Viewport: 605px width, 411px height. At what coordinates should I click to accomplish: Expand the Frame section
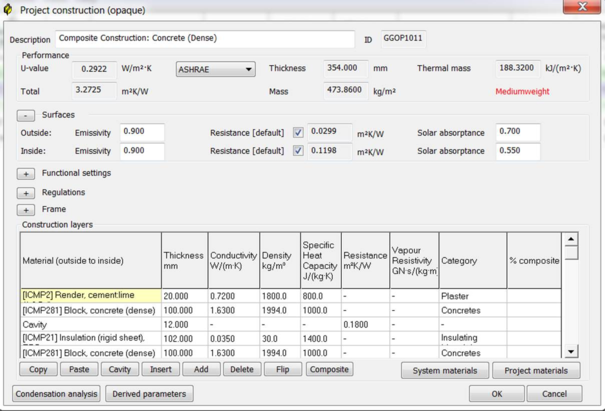tap(26, 210)
